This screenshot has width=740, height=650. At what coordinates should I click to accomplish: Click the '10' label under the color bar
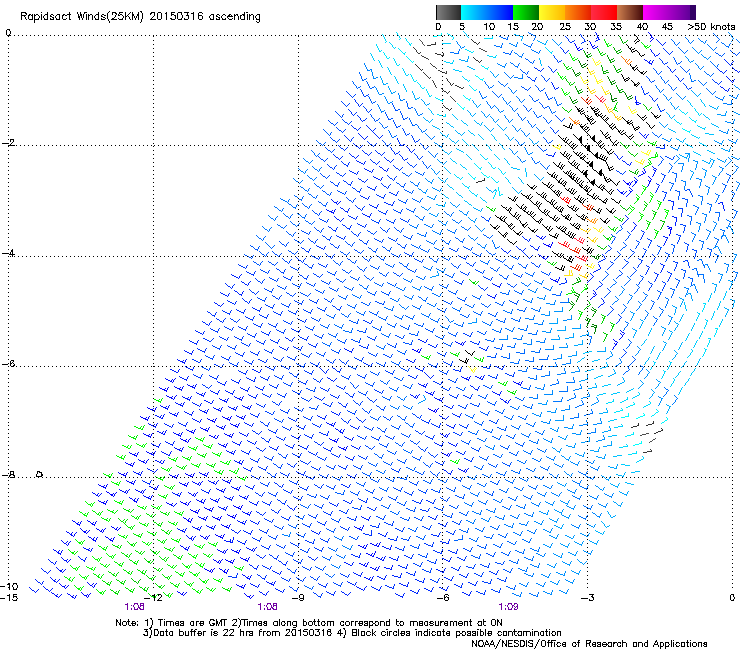[x=489, y=27]
